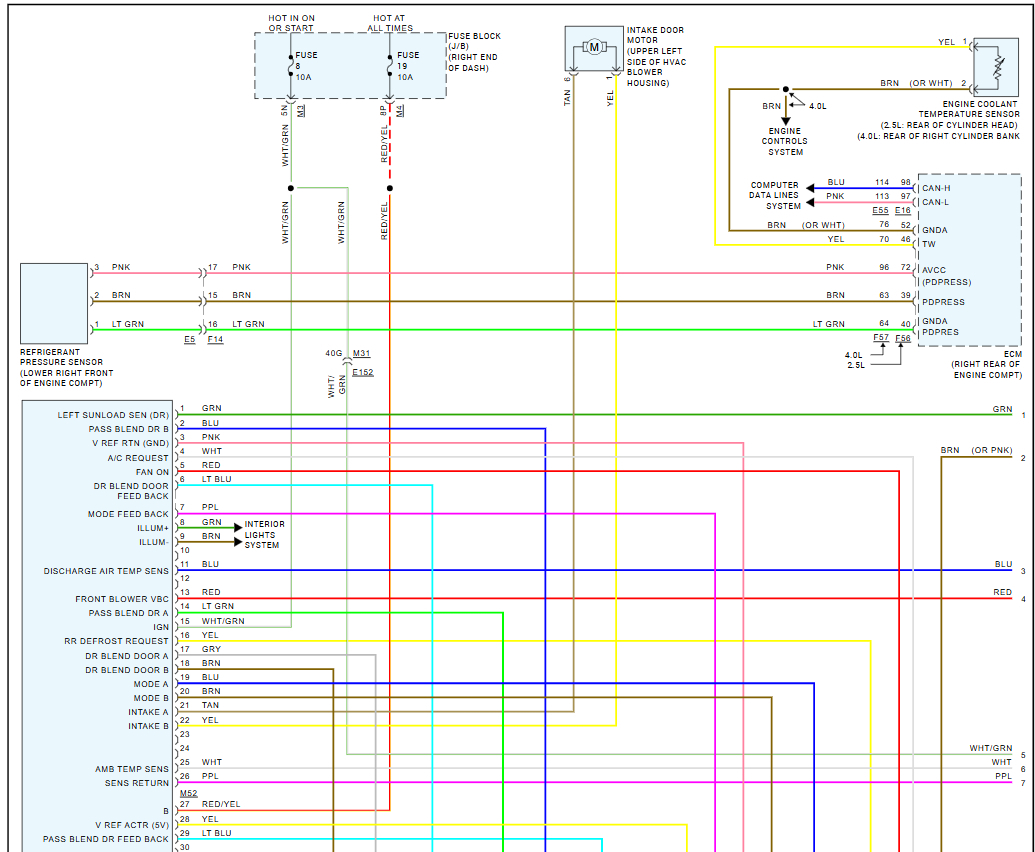Click the arrowhead pointing down to Engine Controls System
Image resolution: width=1035 pixels, height=852 pixels.
point(786,119)
